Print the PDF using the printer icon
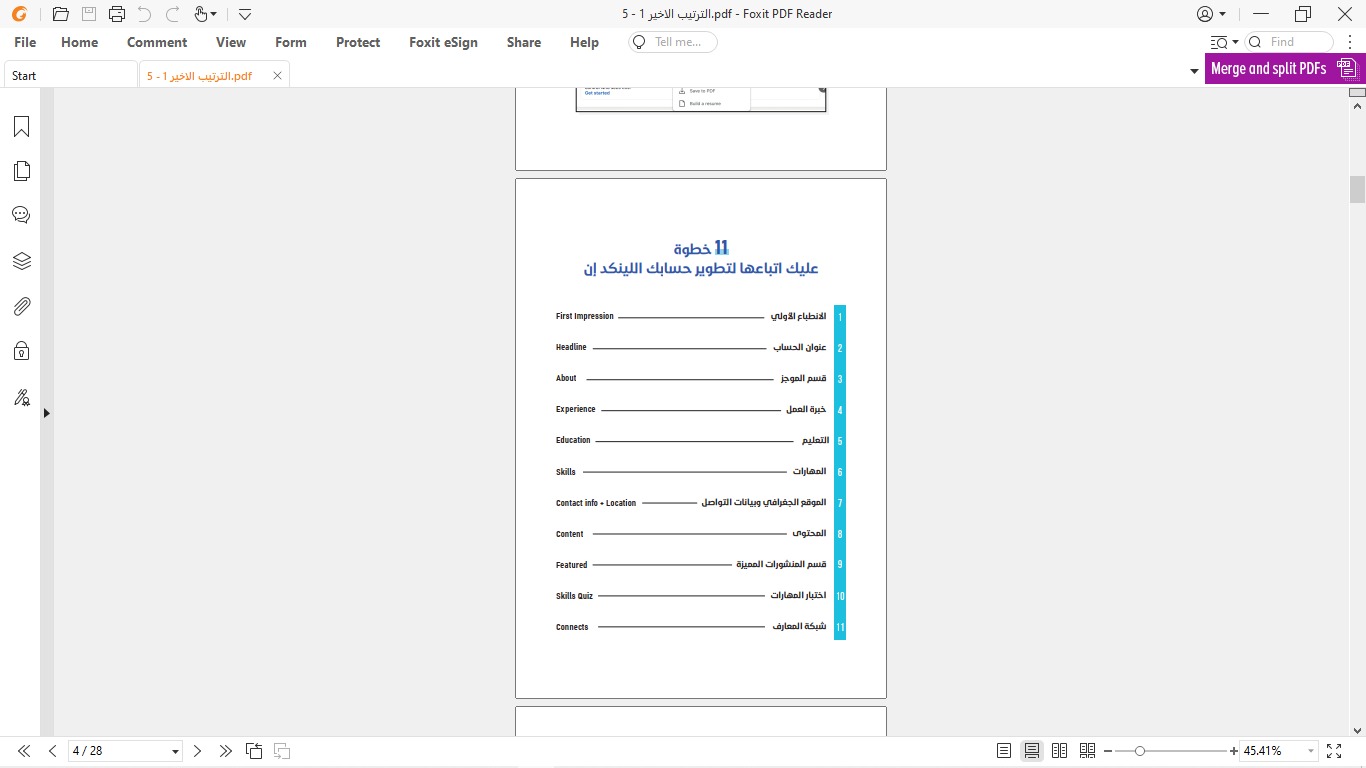Viewport: 1366px width, 768px height. (x=116, y=14)
